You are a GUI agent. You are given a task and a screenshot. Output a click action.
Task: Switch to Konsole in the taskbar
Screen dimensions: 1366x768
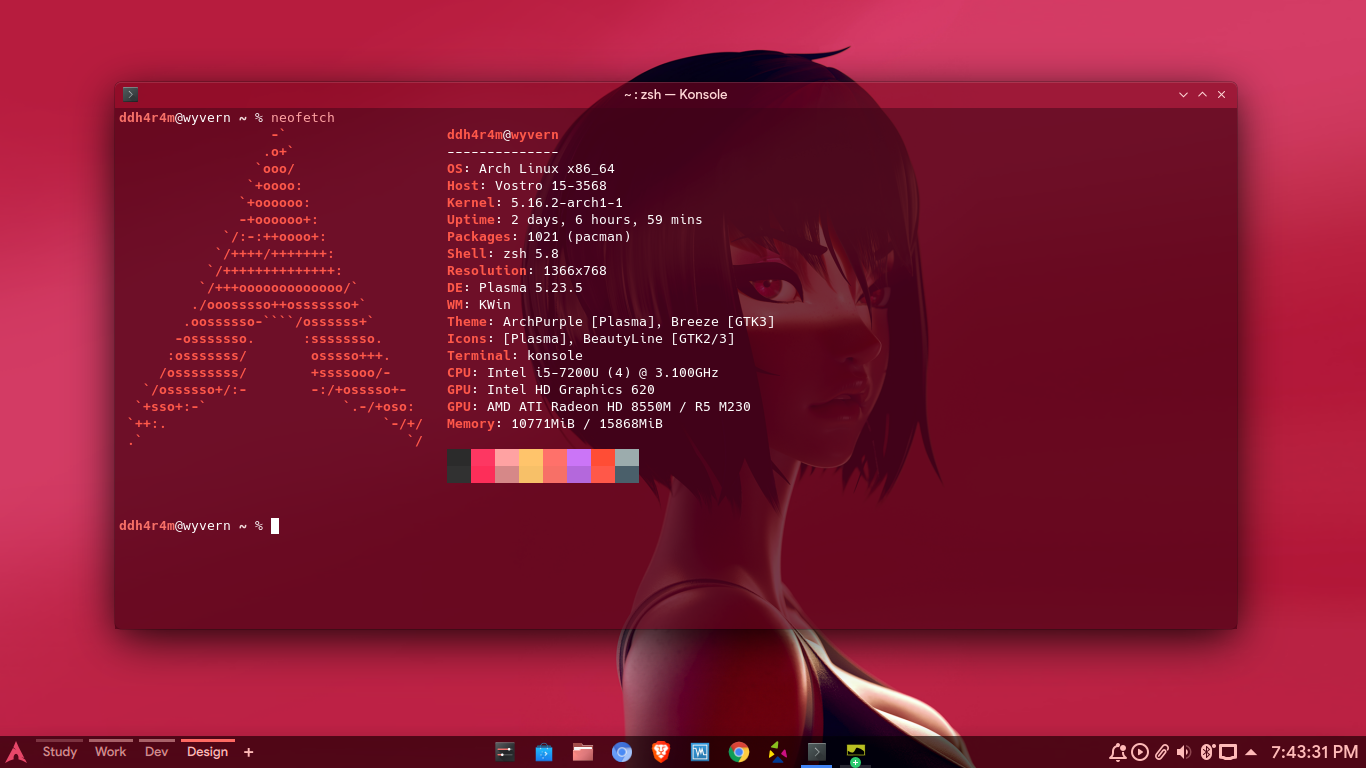point(817,752)
